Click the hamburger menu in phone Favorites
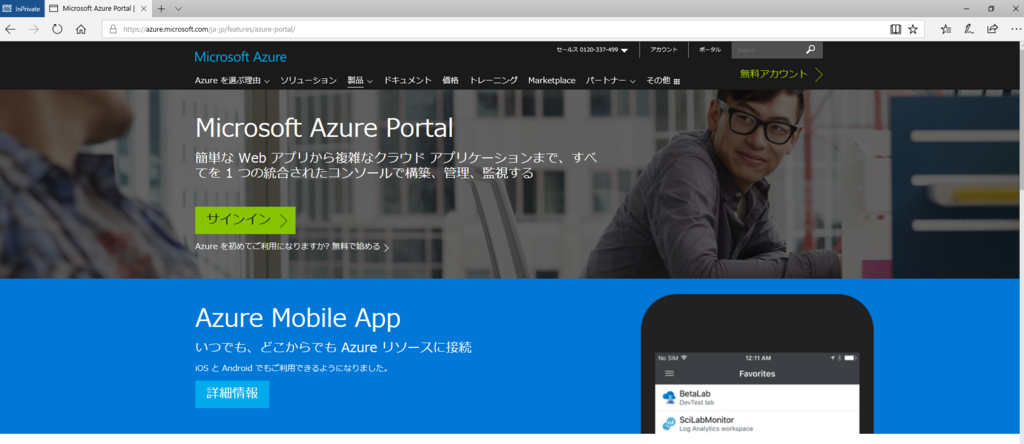Screen dimensions: 1024x444 [669, 373]
